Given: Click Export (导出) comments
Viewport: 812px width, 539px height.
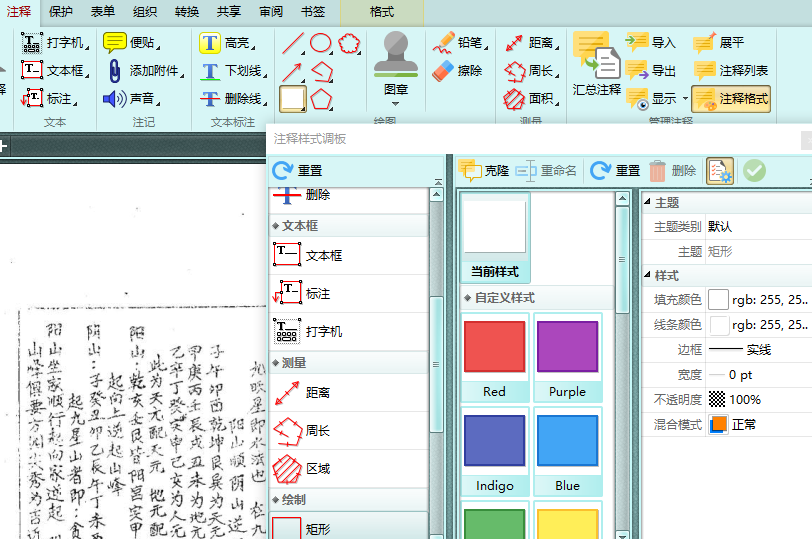Looking at the screenshot, I should pyautogui.click(x=651, y=70).
